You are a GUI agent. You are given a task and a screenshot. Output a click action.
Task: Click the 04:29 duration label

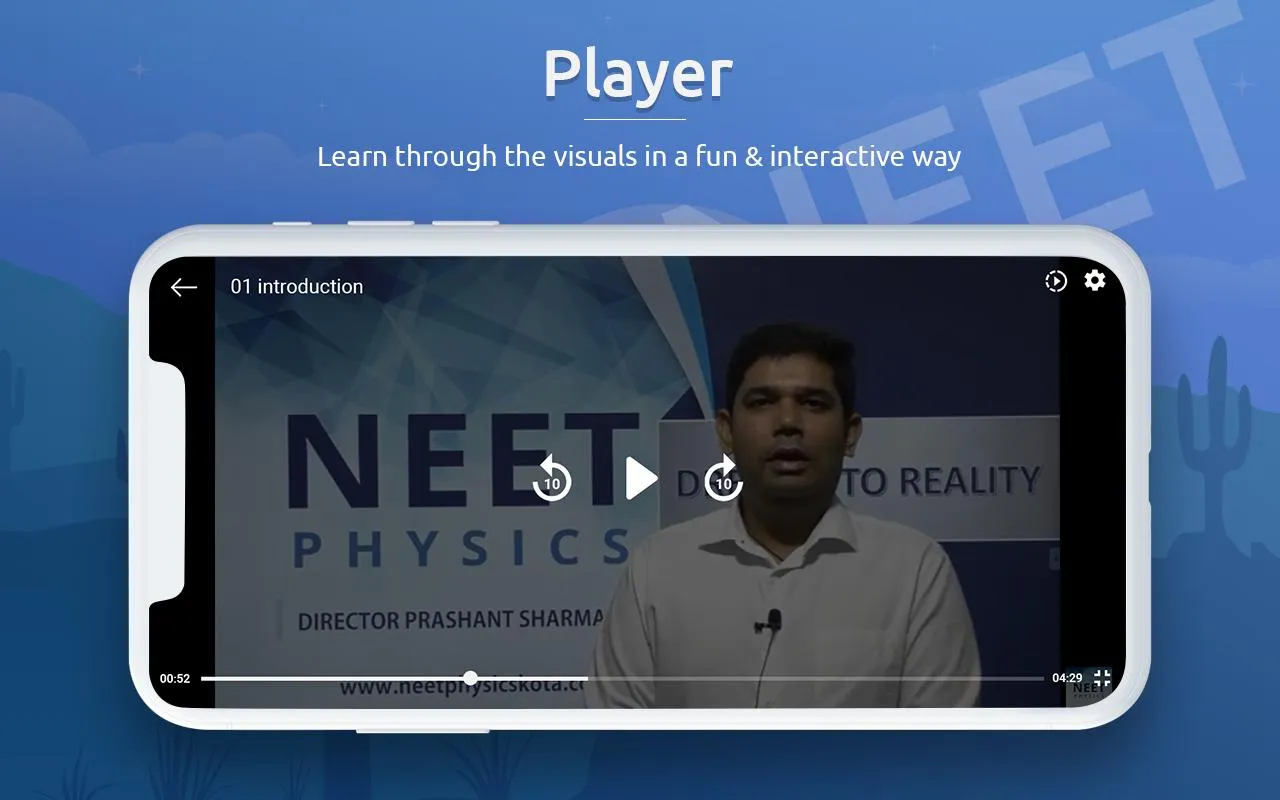[x=1069, y=678]
